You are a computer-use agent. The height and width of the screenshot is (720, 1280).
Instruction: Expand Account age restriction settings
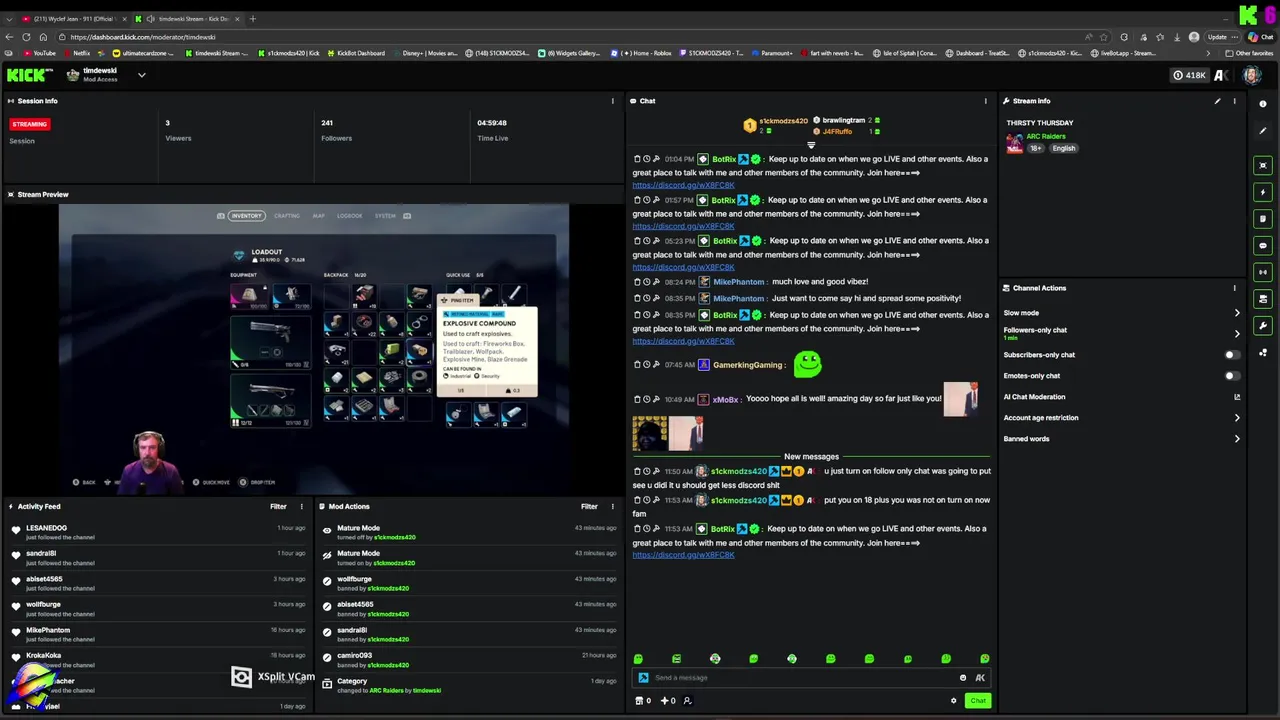[1121, 418]
